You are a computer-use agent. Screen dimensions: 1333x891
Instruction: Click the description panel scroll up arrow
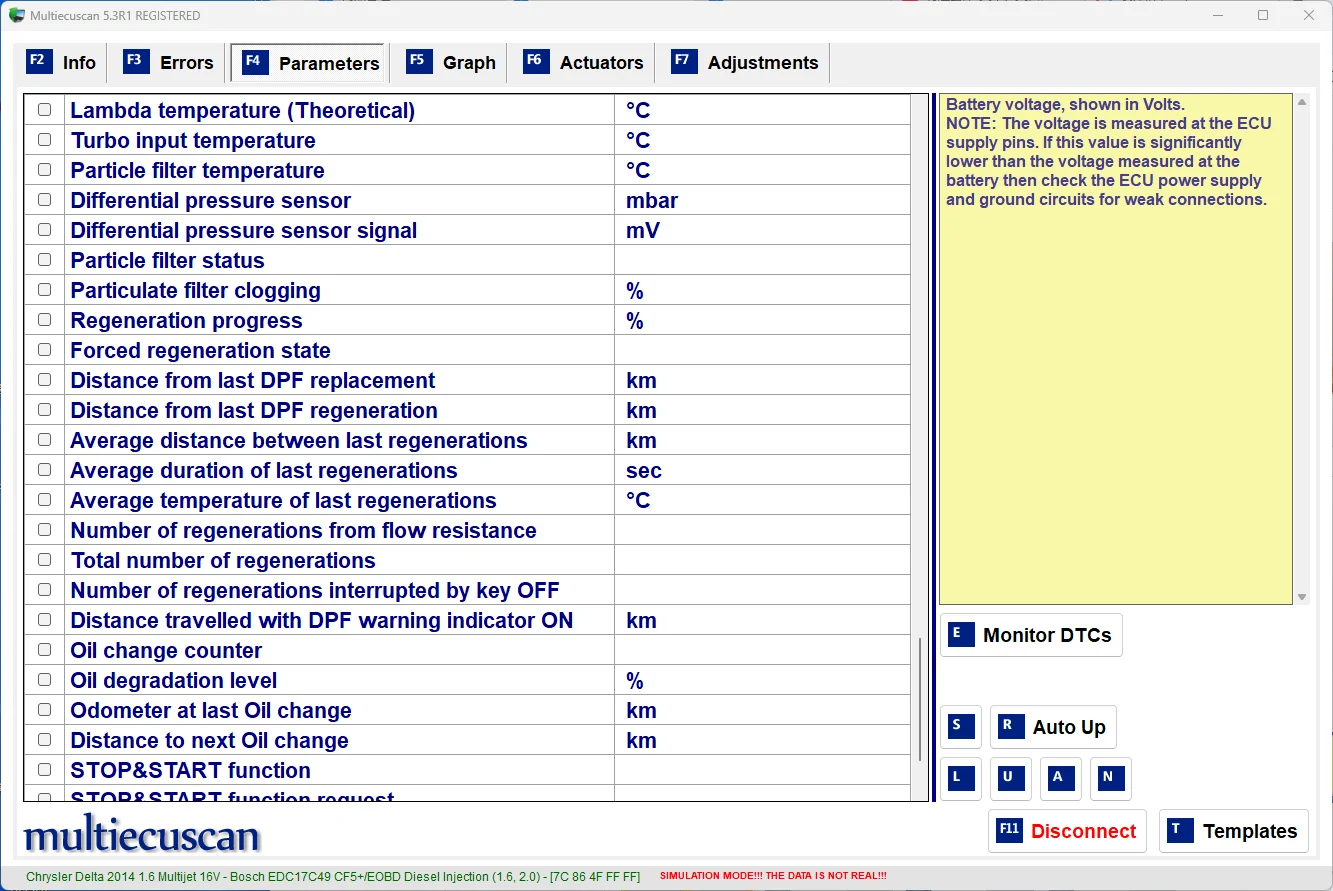point(1301,102)
